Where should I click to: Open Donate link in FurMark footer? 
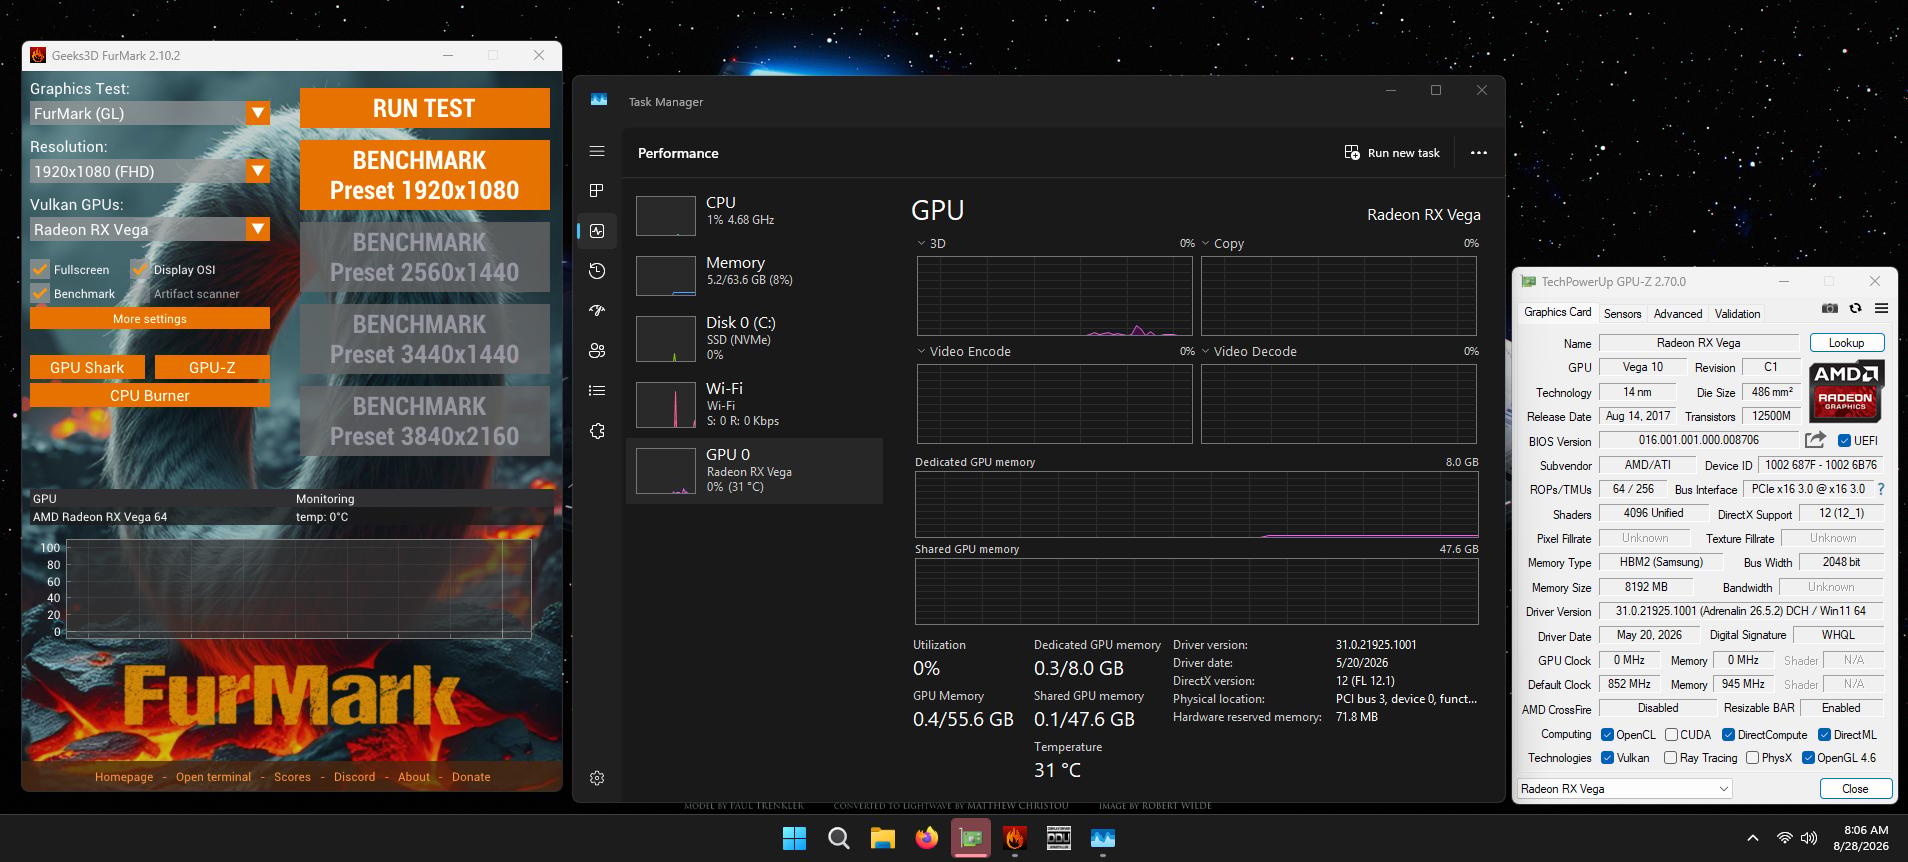pos(471,777)
